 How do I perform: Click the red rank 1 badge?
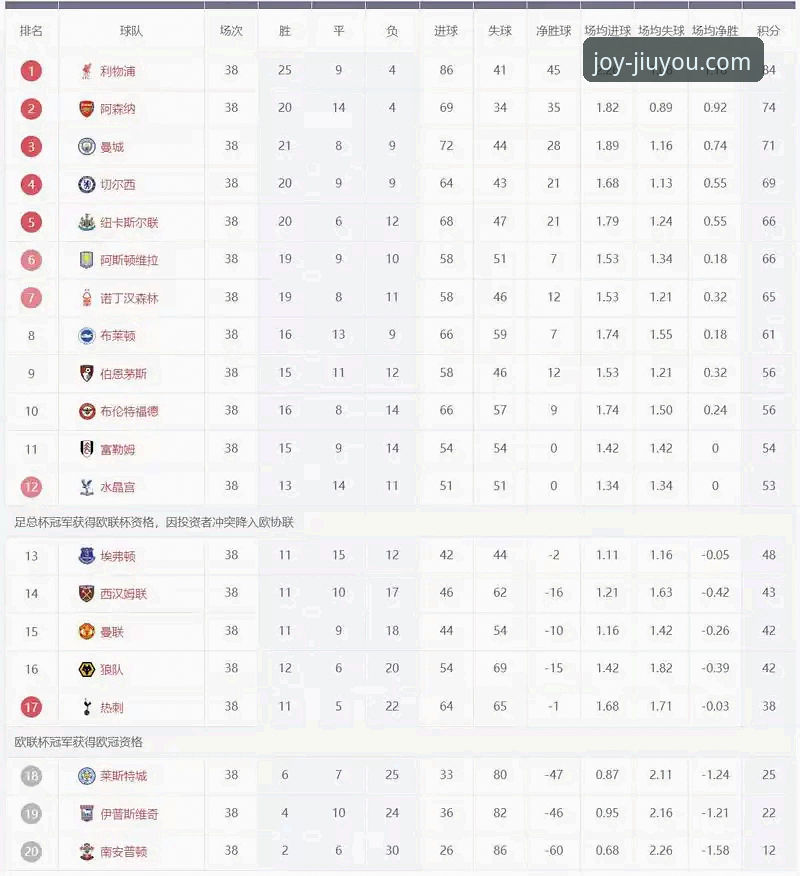(31, 71)
